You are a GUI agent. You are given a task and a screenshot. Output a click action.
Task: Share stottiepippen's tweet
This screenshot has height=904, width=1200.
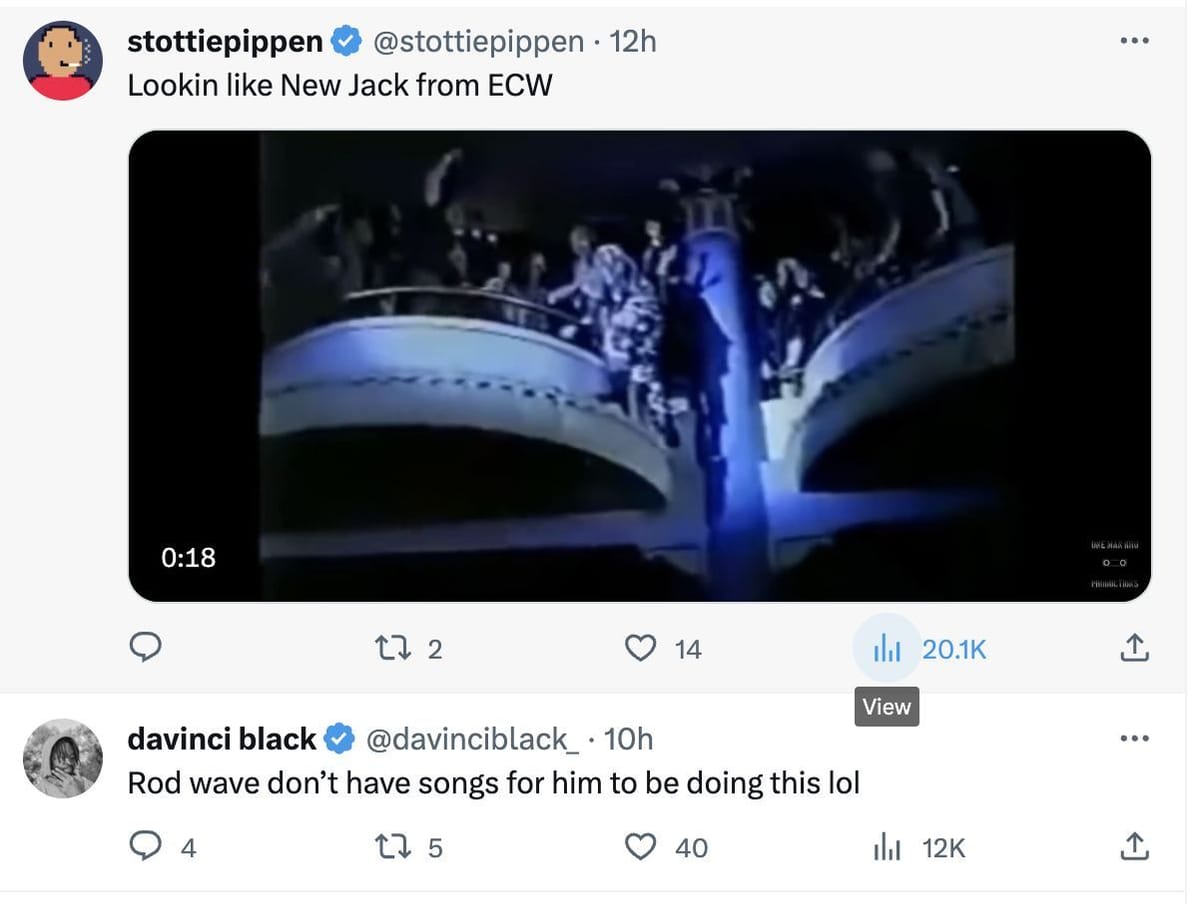[x=1134, y=650]
